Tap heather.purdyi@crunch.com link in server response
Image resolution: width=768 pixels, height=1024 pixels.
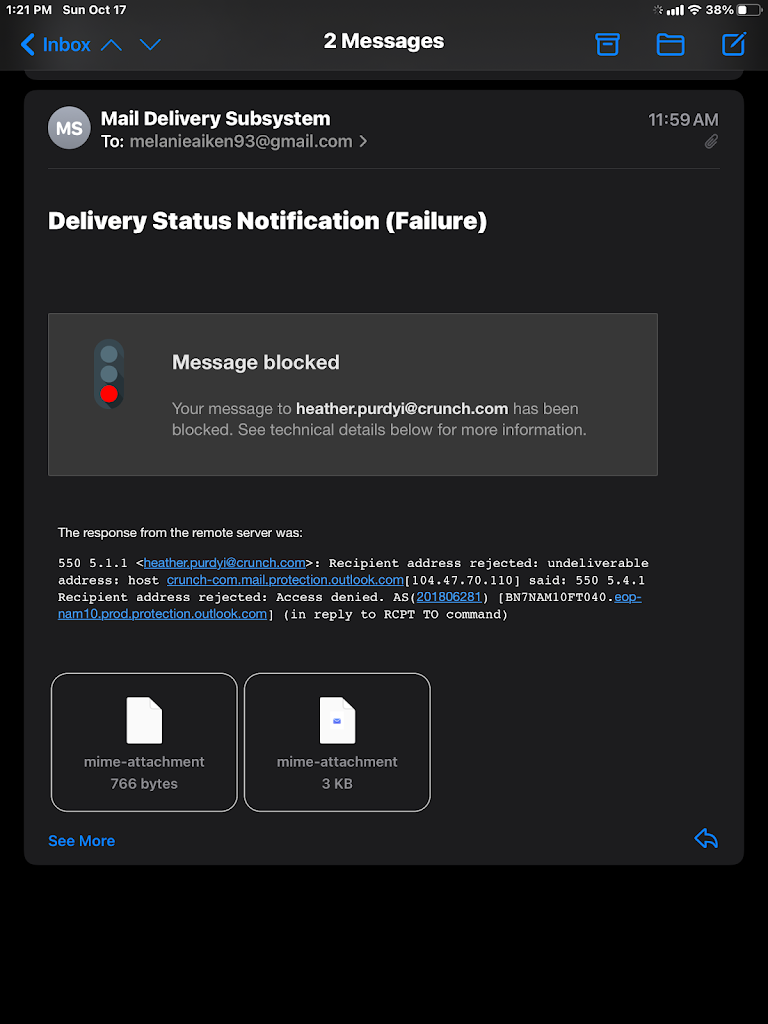tap(224, 563)
